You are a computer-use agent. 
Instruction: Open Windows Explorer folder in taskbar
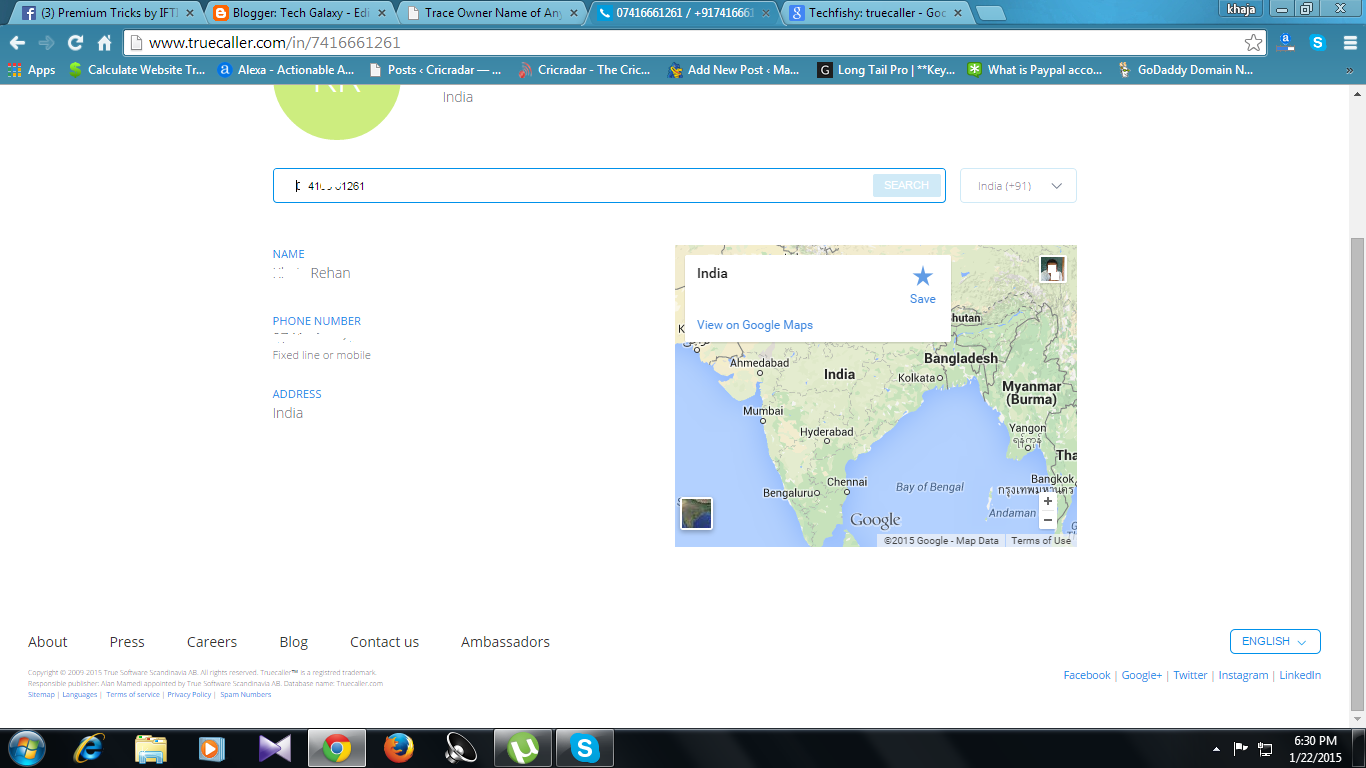(150, 748)
